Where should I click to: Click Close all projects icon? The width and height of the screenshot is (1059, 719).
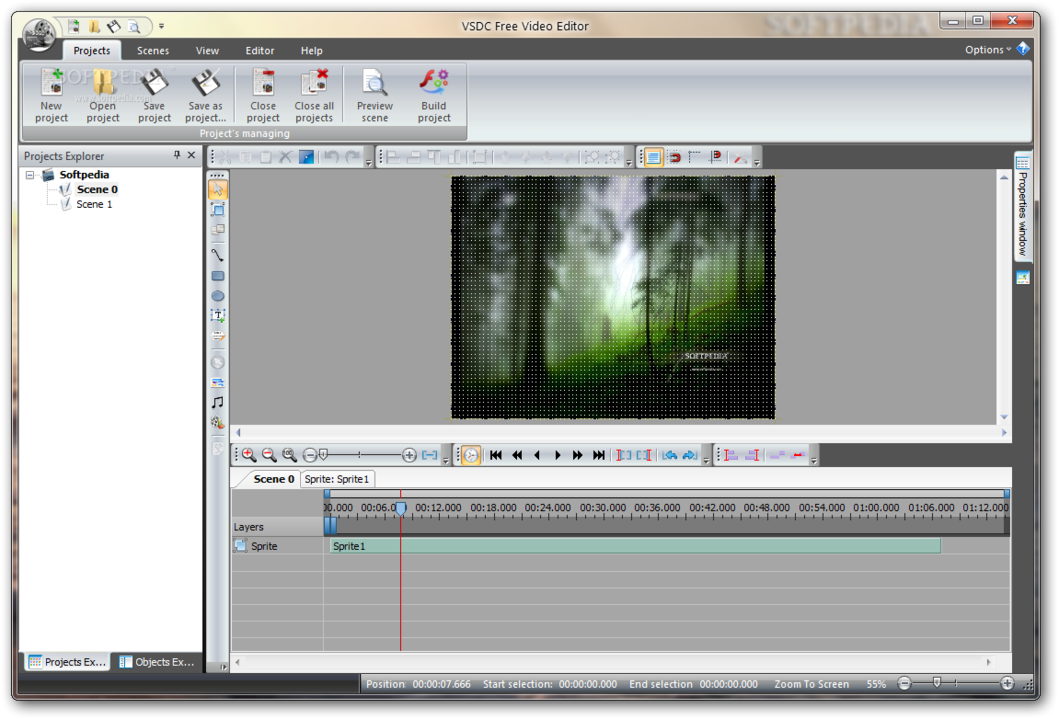click(x=314, y=82)
